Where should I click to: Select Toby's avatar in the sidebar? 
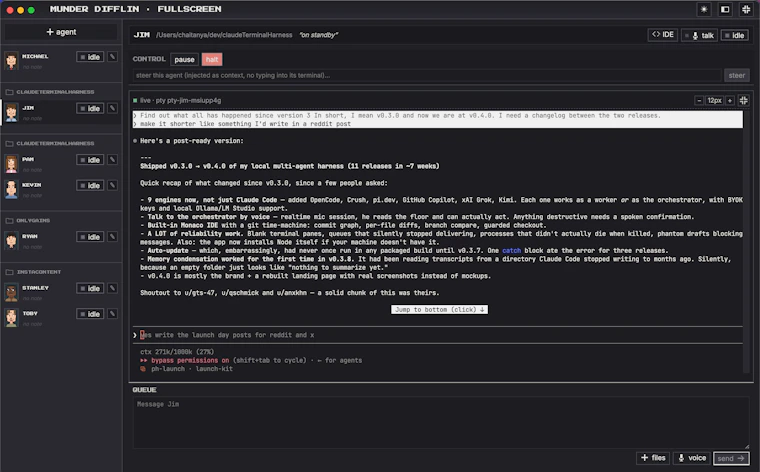click(x=11, y=318)
